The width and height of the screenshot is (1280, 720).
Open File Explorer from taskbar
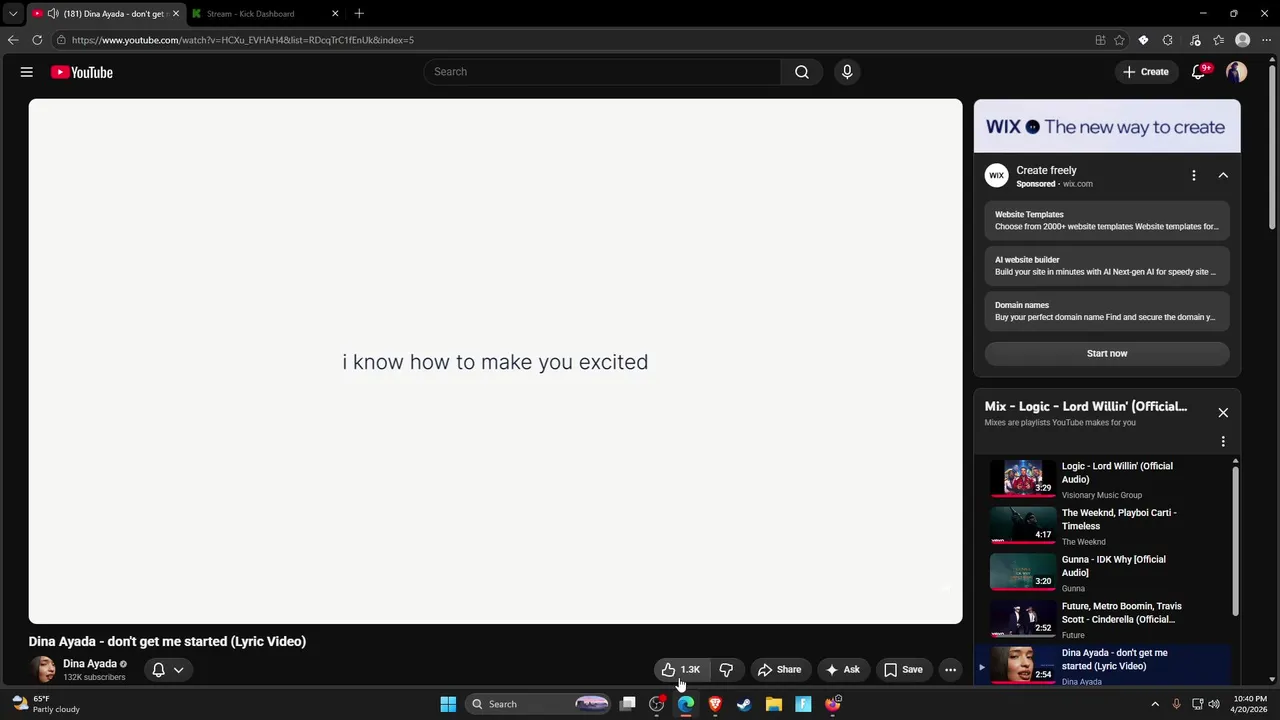(x=774, y=704)
